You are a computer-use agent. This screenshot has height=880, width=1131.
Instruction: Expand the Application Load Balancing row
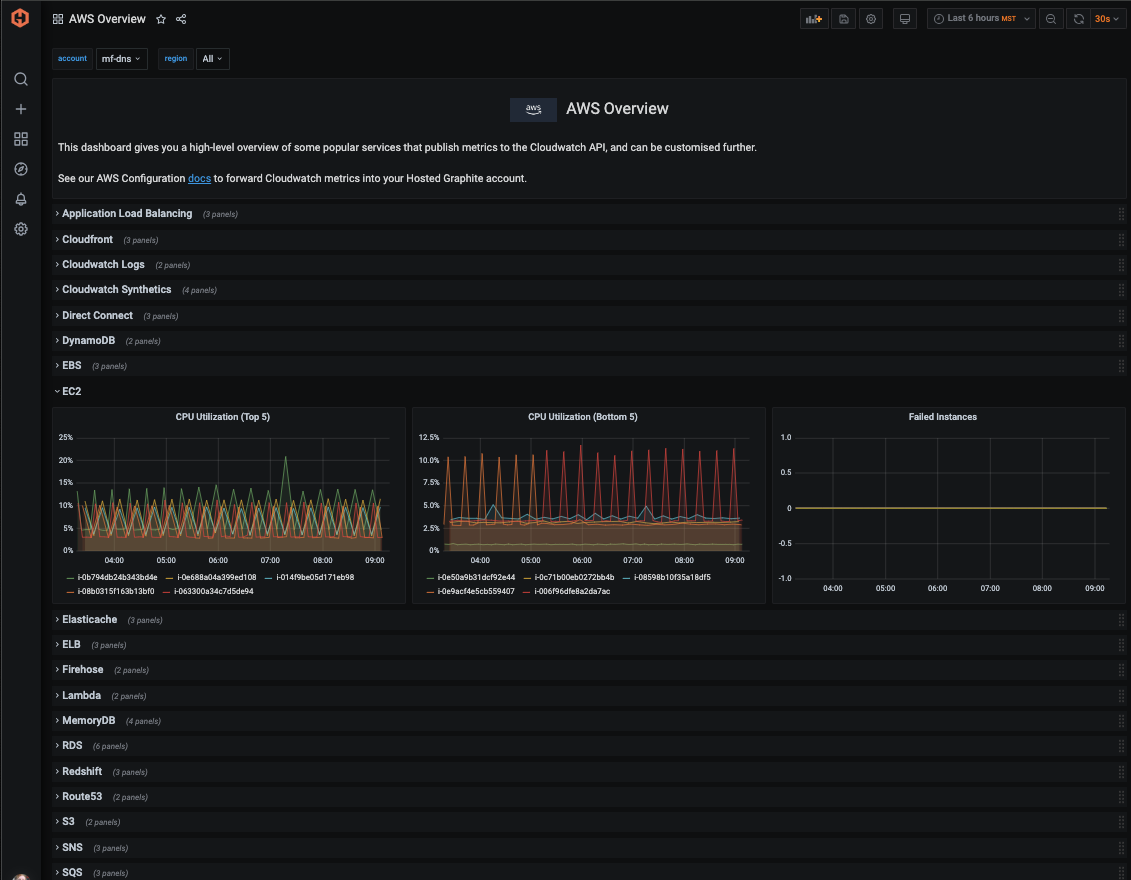(x=127, y=214)
